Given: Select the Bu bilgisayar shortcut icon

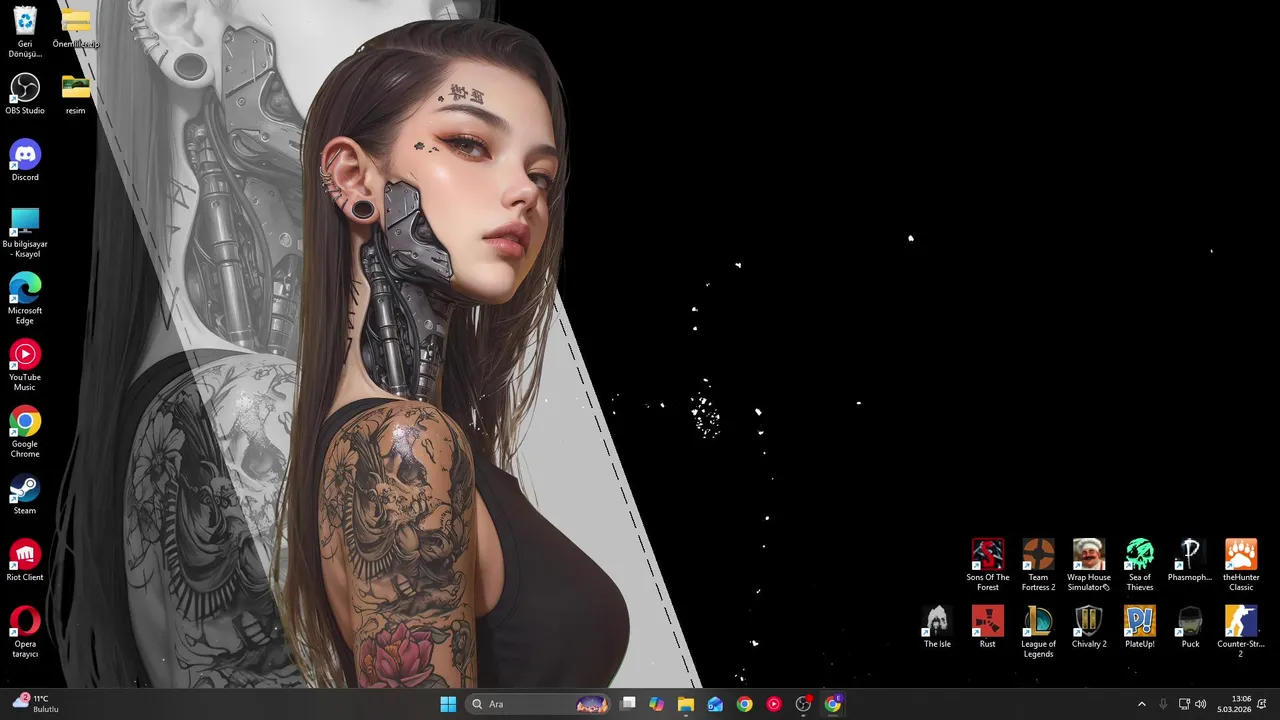Looking at the screenshot, I should [x=25, y=232].
